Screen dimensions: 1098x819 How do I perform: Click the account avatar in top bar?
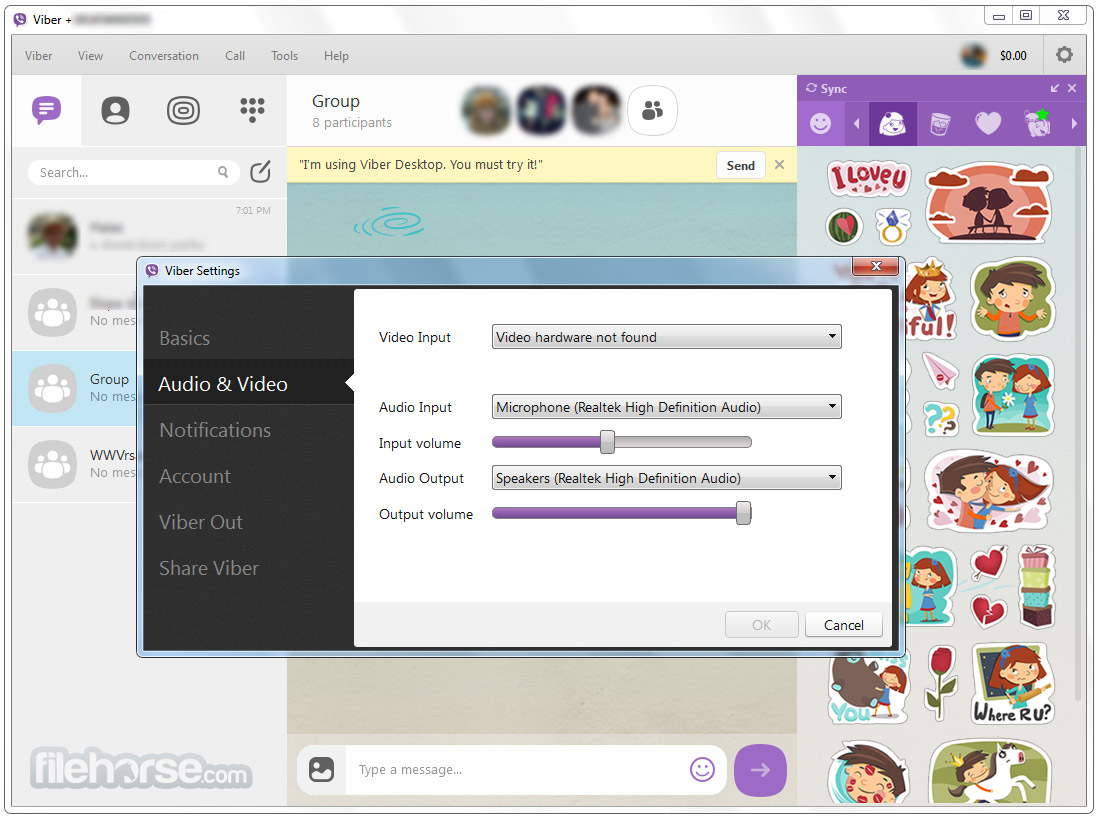pyautogui.click(x=973, y=55)
